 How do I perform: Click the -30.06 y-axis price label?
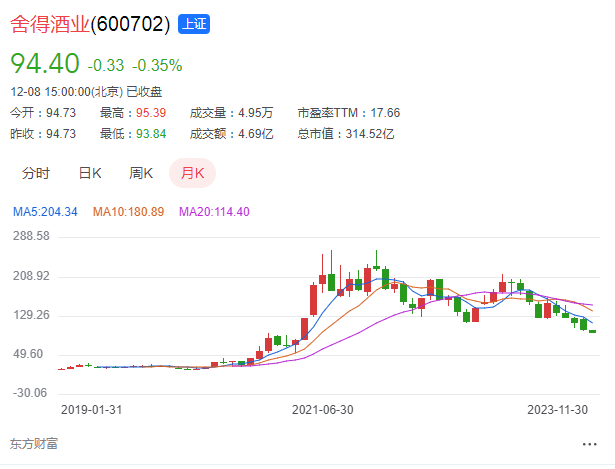pos(29,393)
